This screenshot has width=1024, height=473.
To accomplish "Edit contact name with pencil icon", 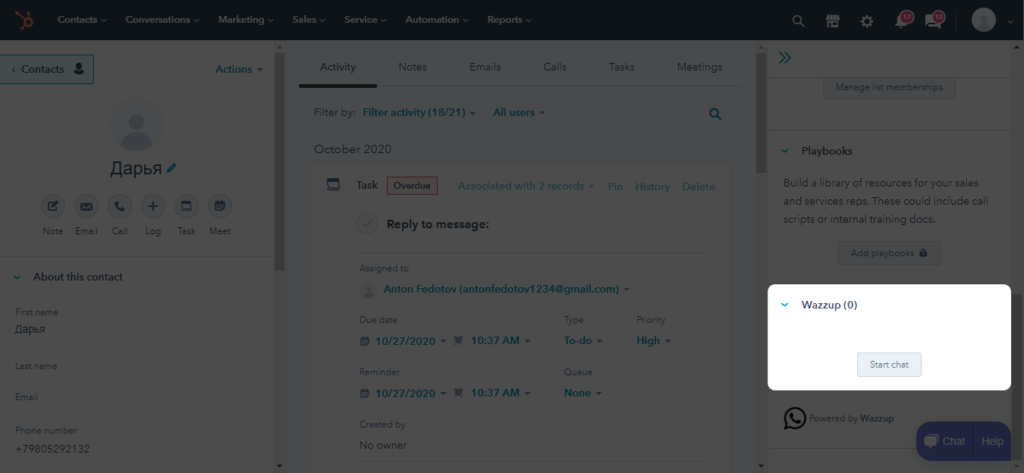I will click(172, 168).
